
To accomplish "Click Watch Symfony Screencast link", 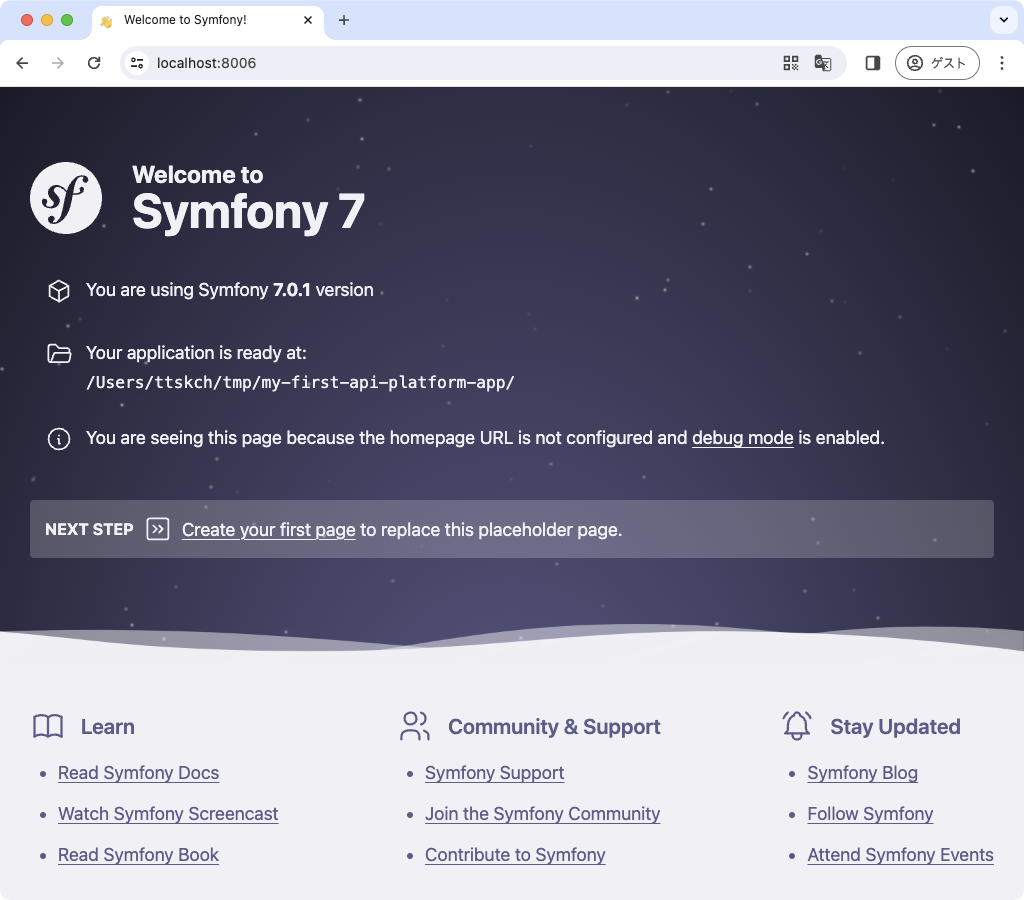I will 168,814.
